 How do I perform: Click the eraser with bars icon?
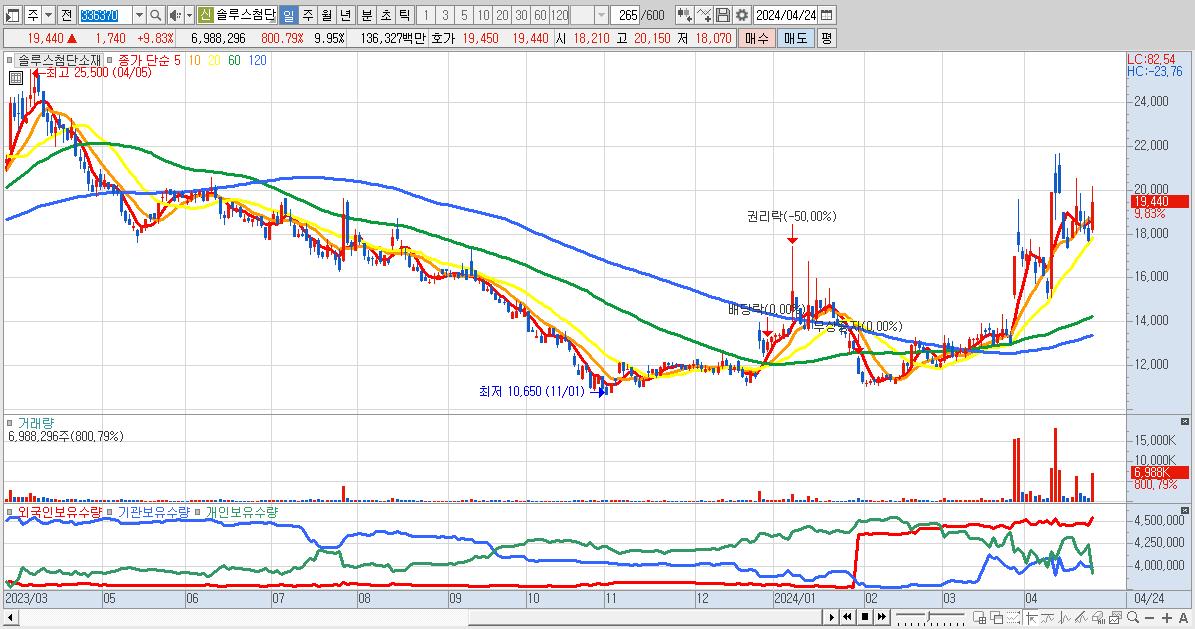(x=1098, y=618)
